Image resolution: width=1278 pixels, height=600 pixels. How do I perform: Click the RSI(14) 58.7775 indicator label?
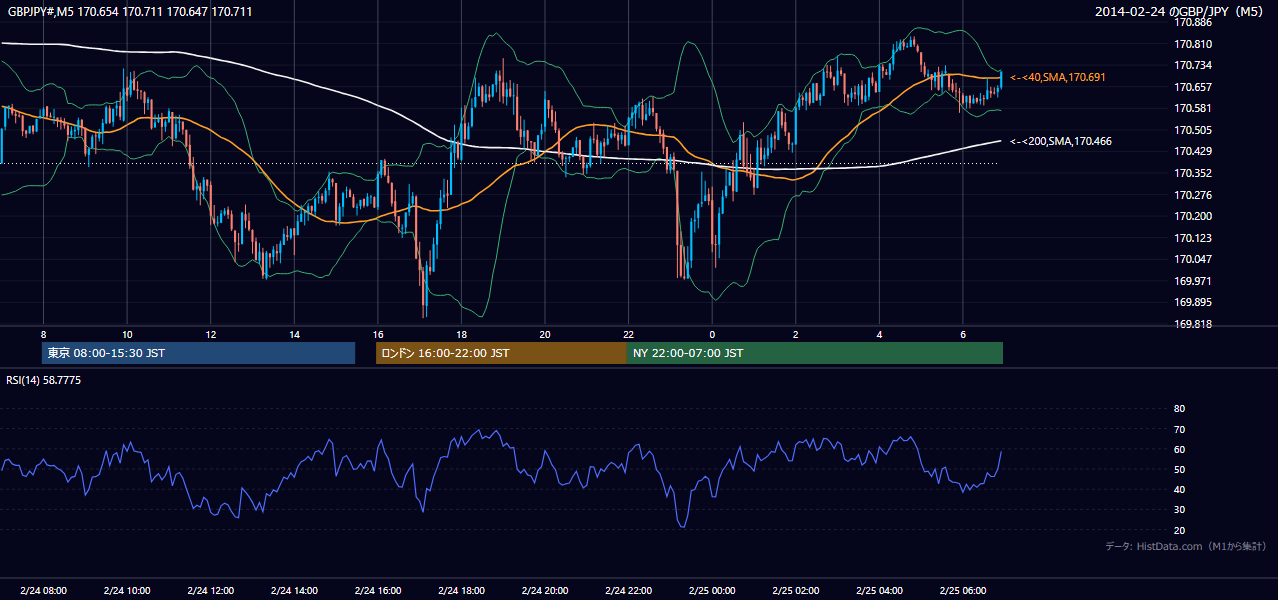(x=44, y=381)
